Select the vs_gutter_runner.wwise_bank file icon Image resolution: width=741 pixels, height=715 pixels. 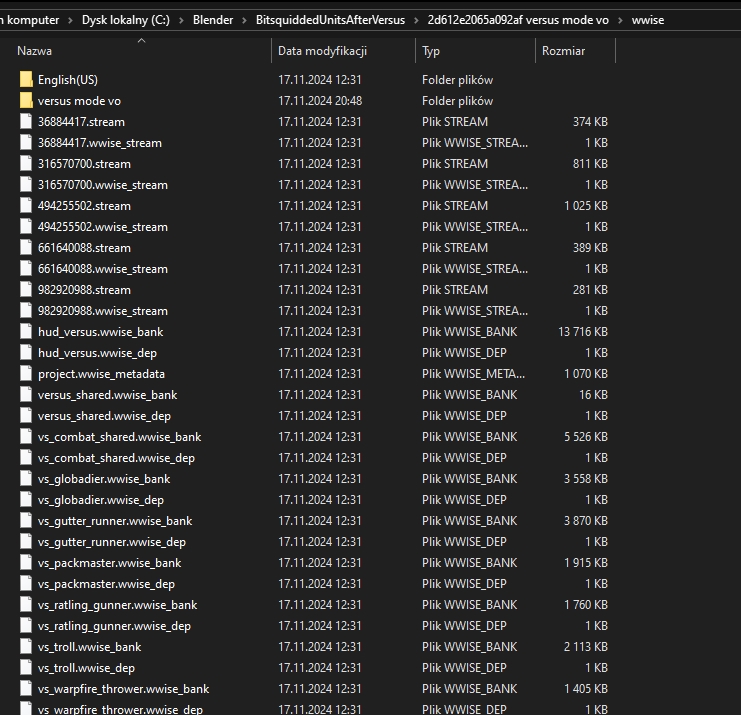[26, 521]
